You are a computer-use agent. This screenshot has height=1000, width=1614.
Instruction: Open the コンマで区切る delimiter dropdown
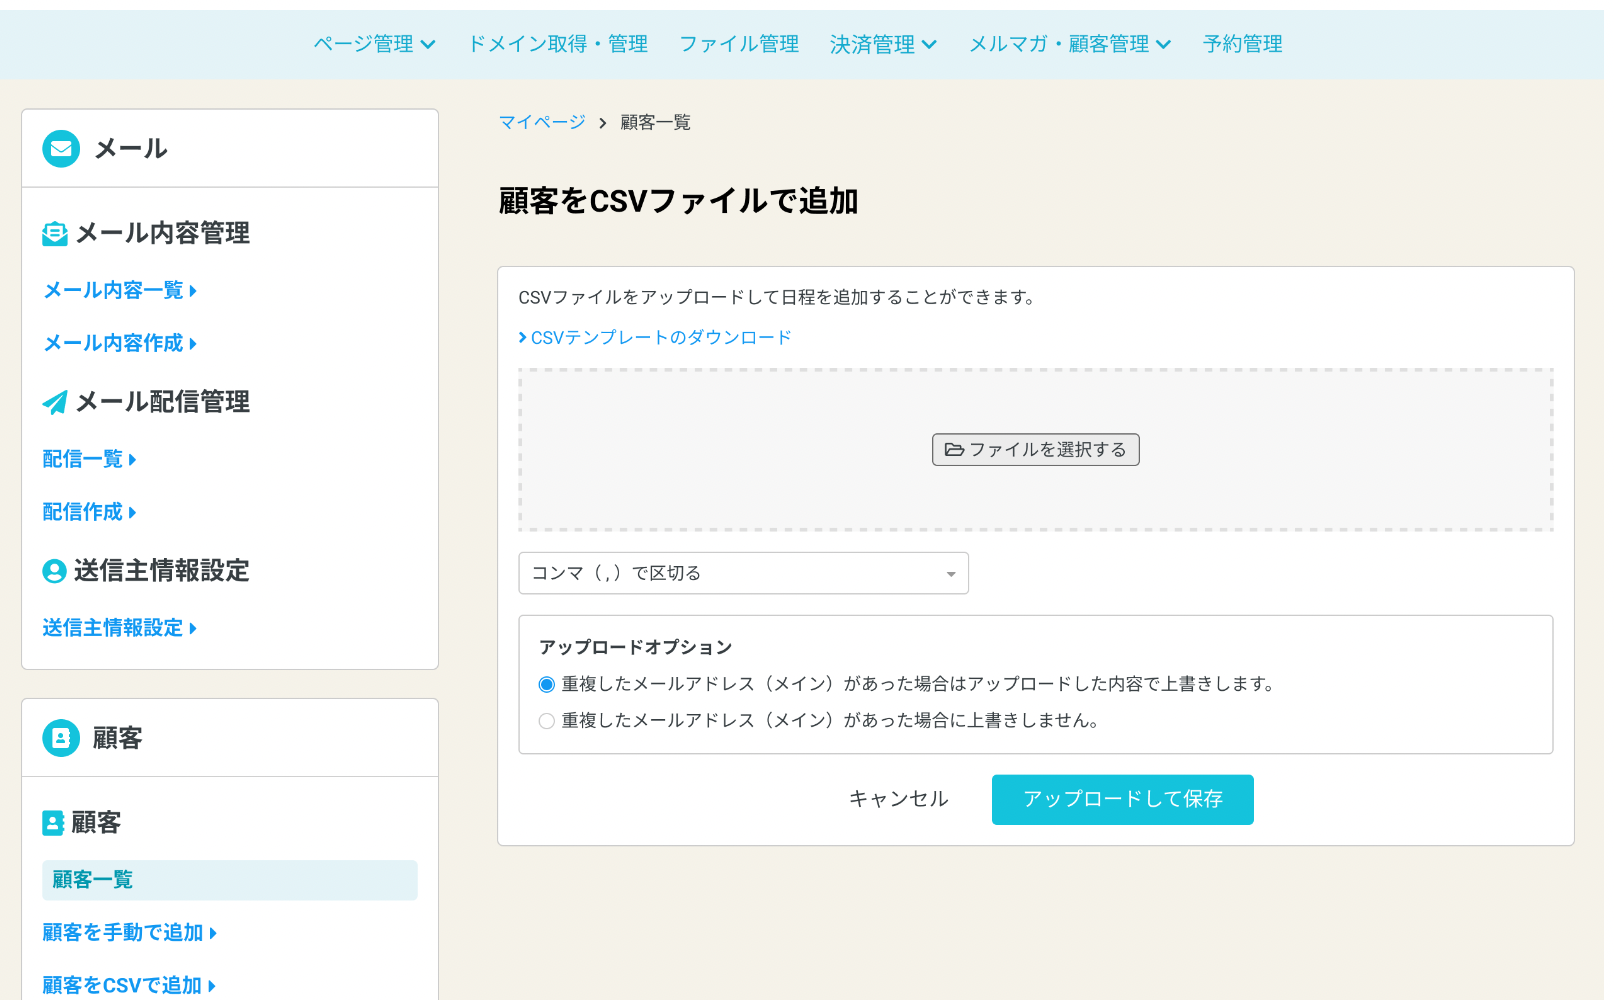coord(743,574)
